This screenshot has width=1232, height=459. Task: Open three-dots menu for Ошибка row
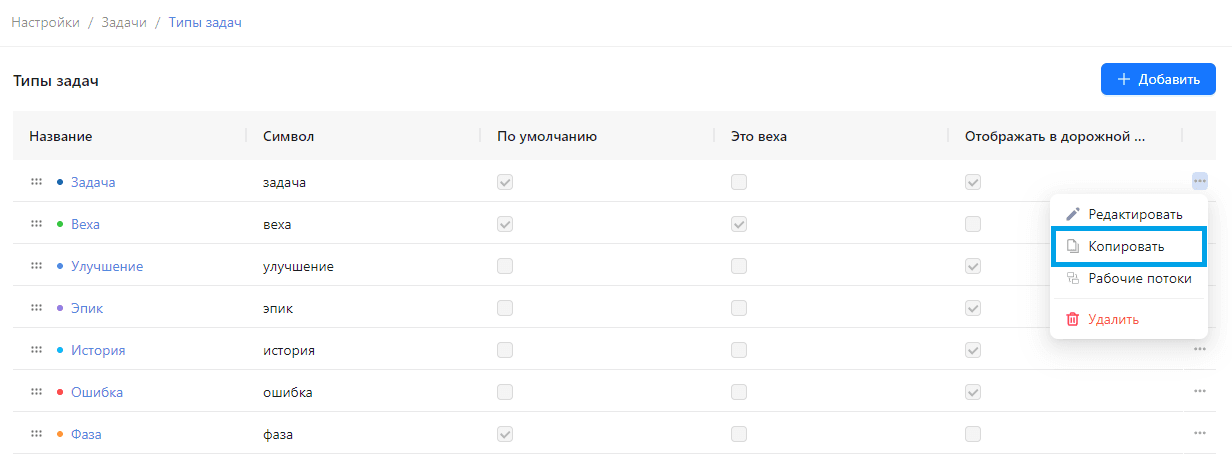[1199, 392]
